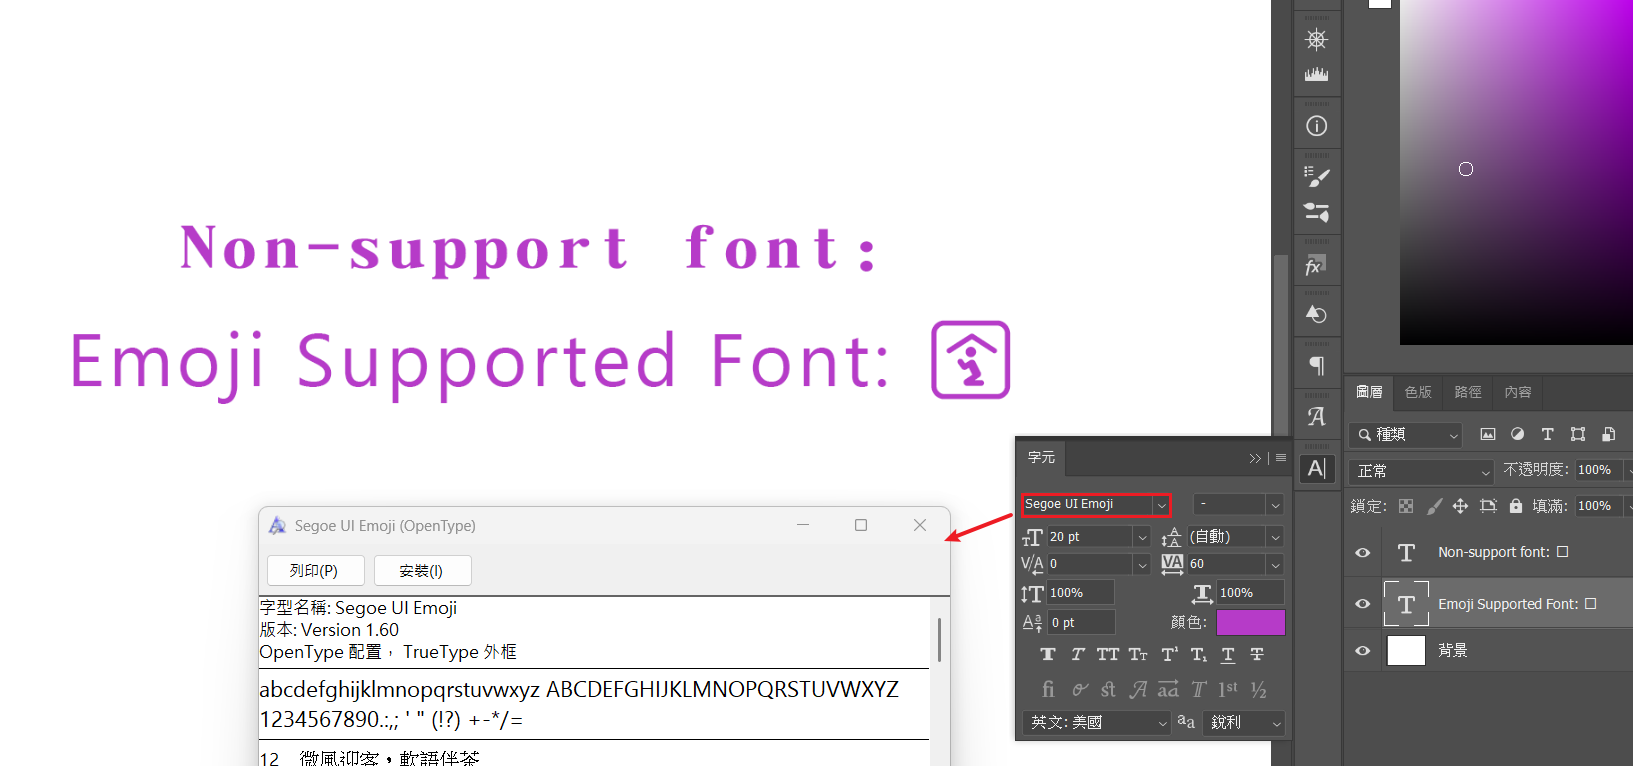The width and height of the screenshot is (1633, 766).
Task: Click the standard ligatures fi icon
Action: [1048, 689]
